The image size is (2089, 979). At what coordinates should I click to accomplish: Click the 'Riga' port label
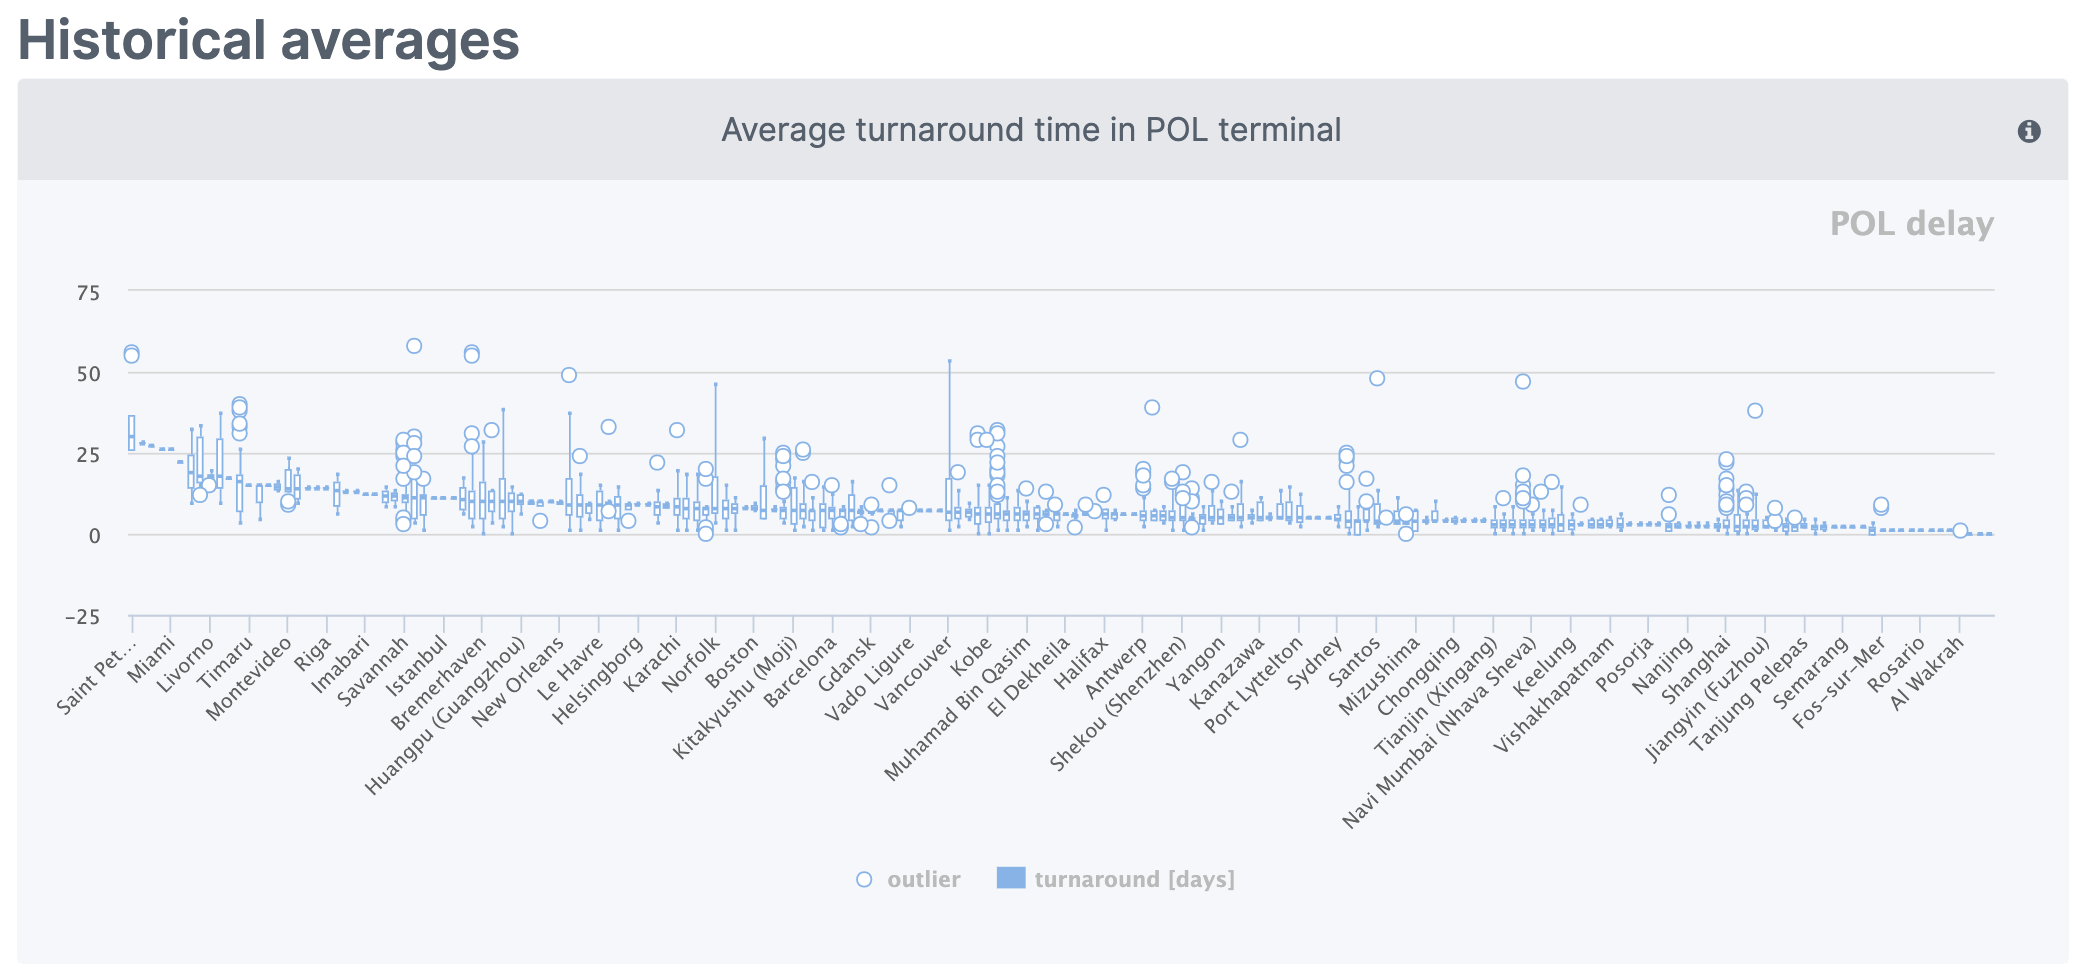point(313,655)
